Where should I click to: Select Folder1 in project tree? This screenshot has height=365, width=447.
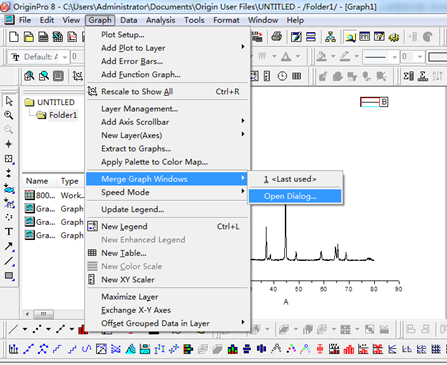click(x=57, y=115)
